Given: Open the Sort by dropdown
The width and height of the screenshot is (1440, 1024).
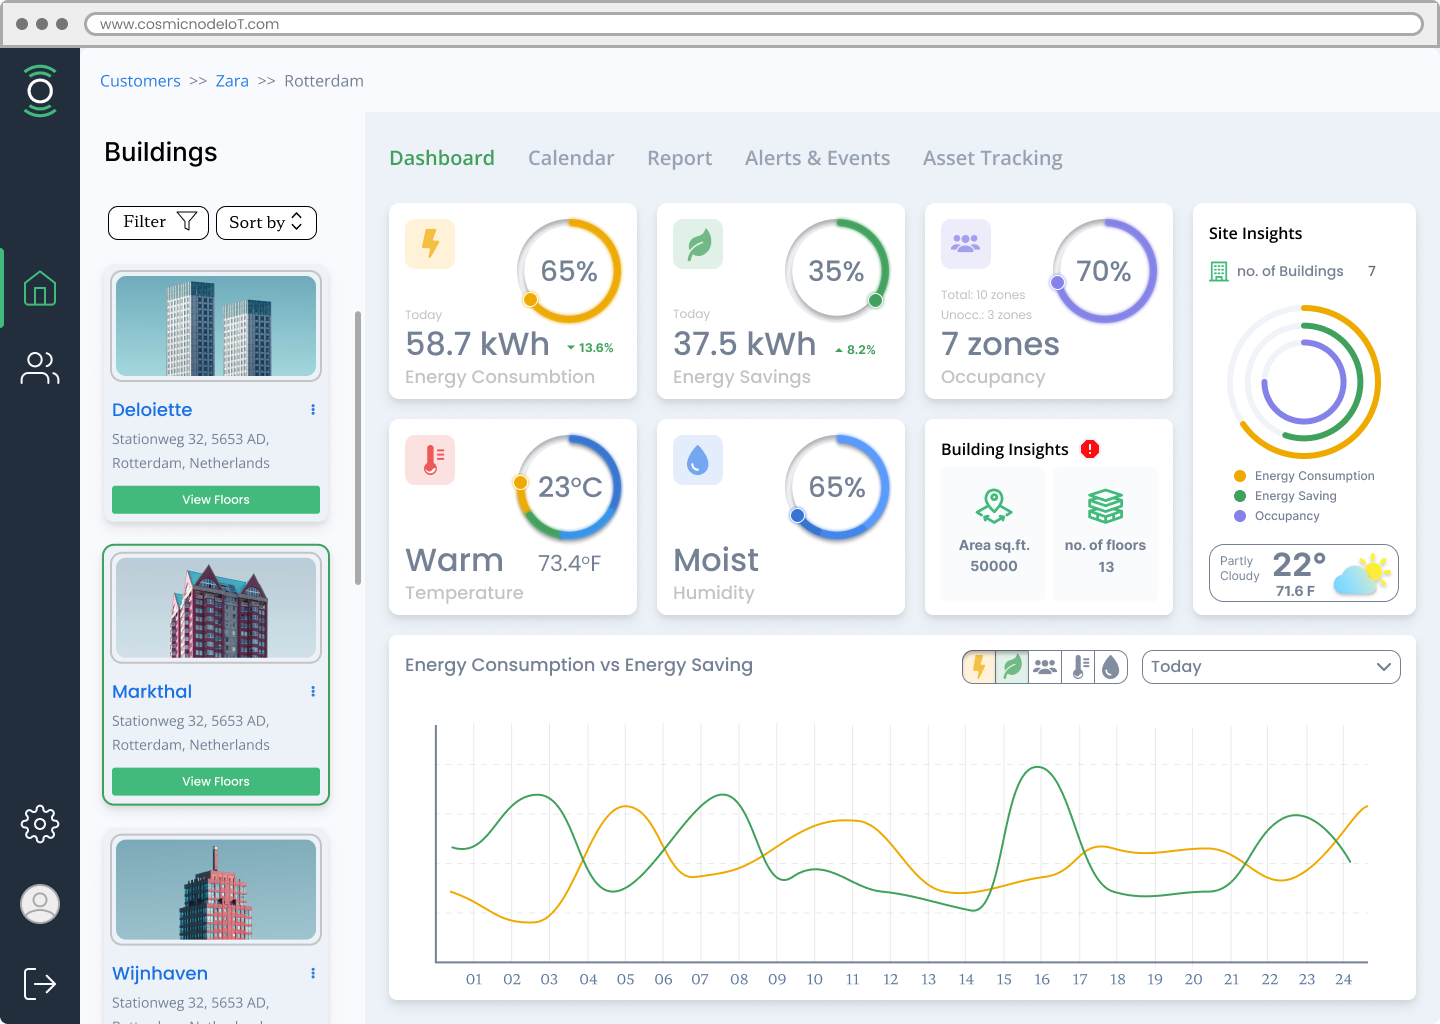Looking at the screenshot, I should tap(266, 223).
